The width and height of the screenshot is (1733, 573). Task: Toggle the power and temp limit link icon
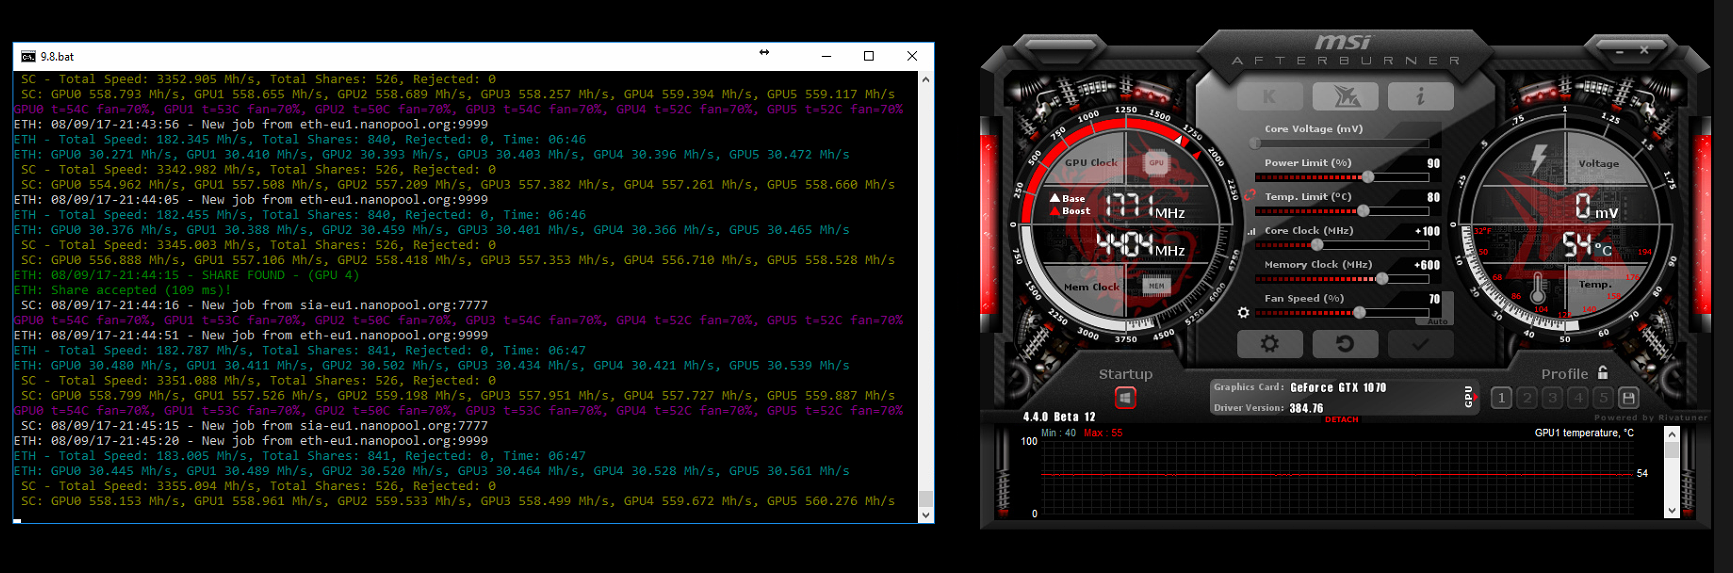1249,195
